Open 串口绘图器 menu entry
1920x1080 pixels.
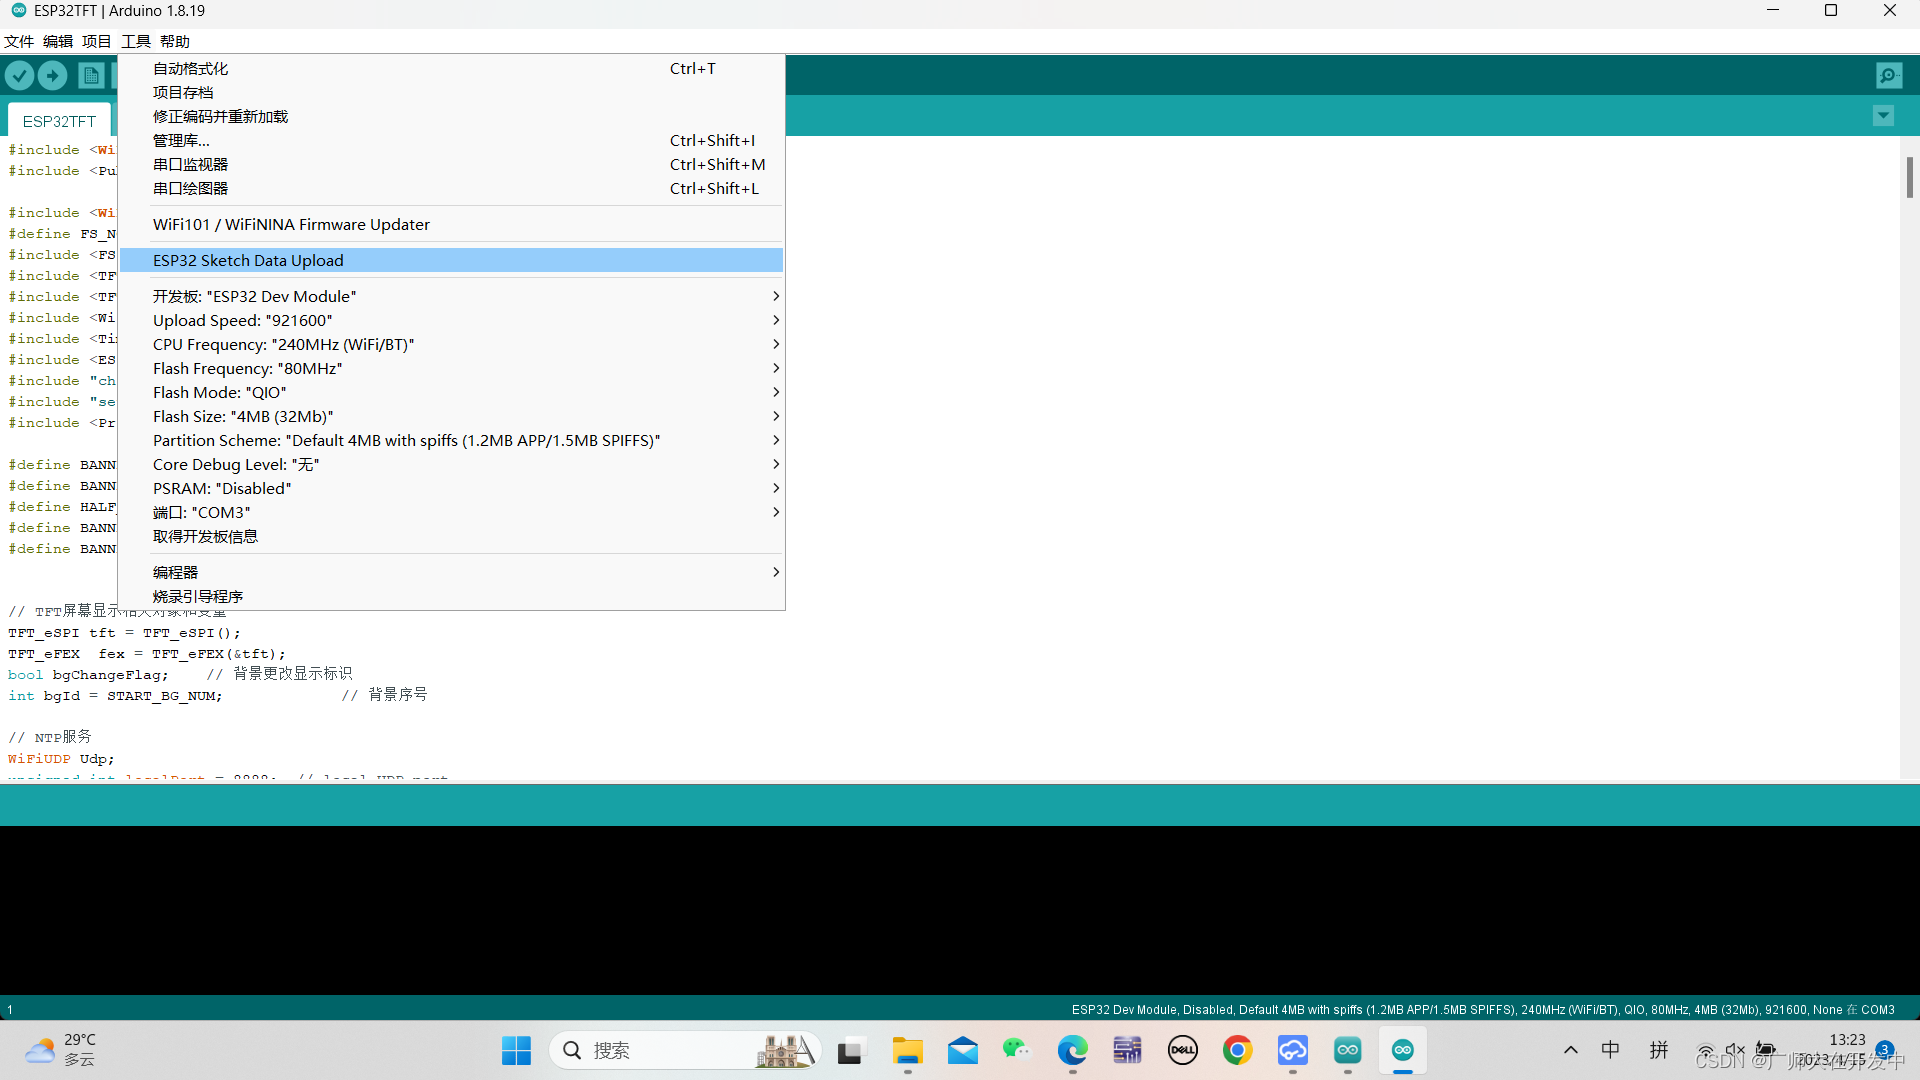[451, 188]
